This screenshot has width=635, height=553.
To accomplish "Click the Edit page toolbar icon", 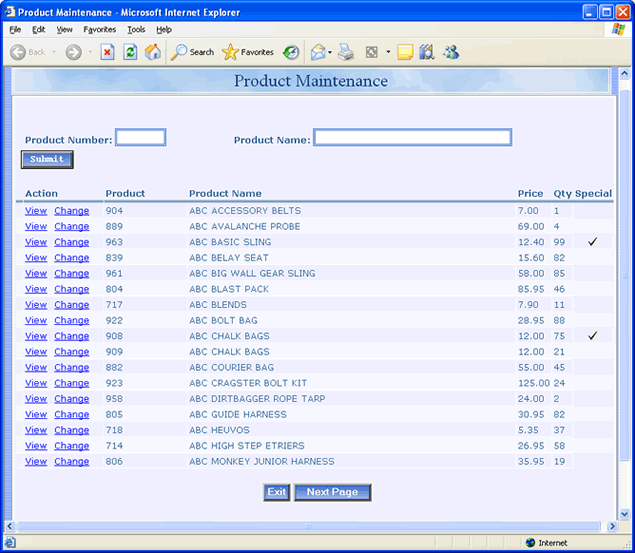I will pyautogui.click(x=371, y=52).
